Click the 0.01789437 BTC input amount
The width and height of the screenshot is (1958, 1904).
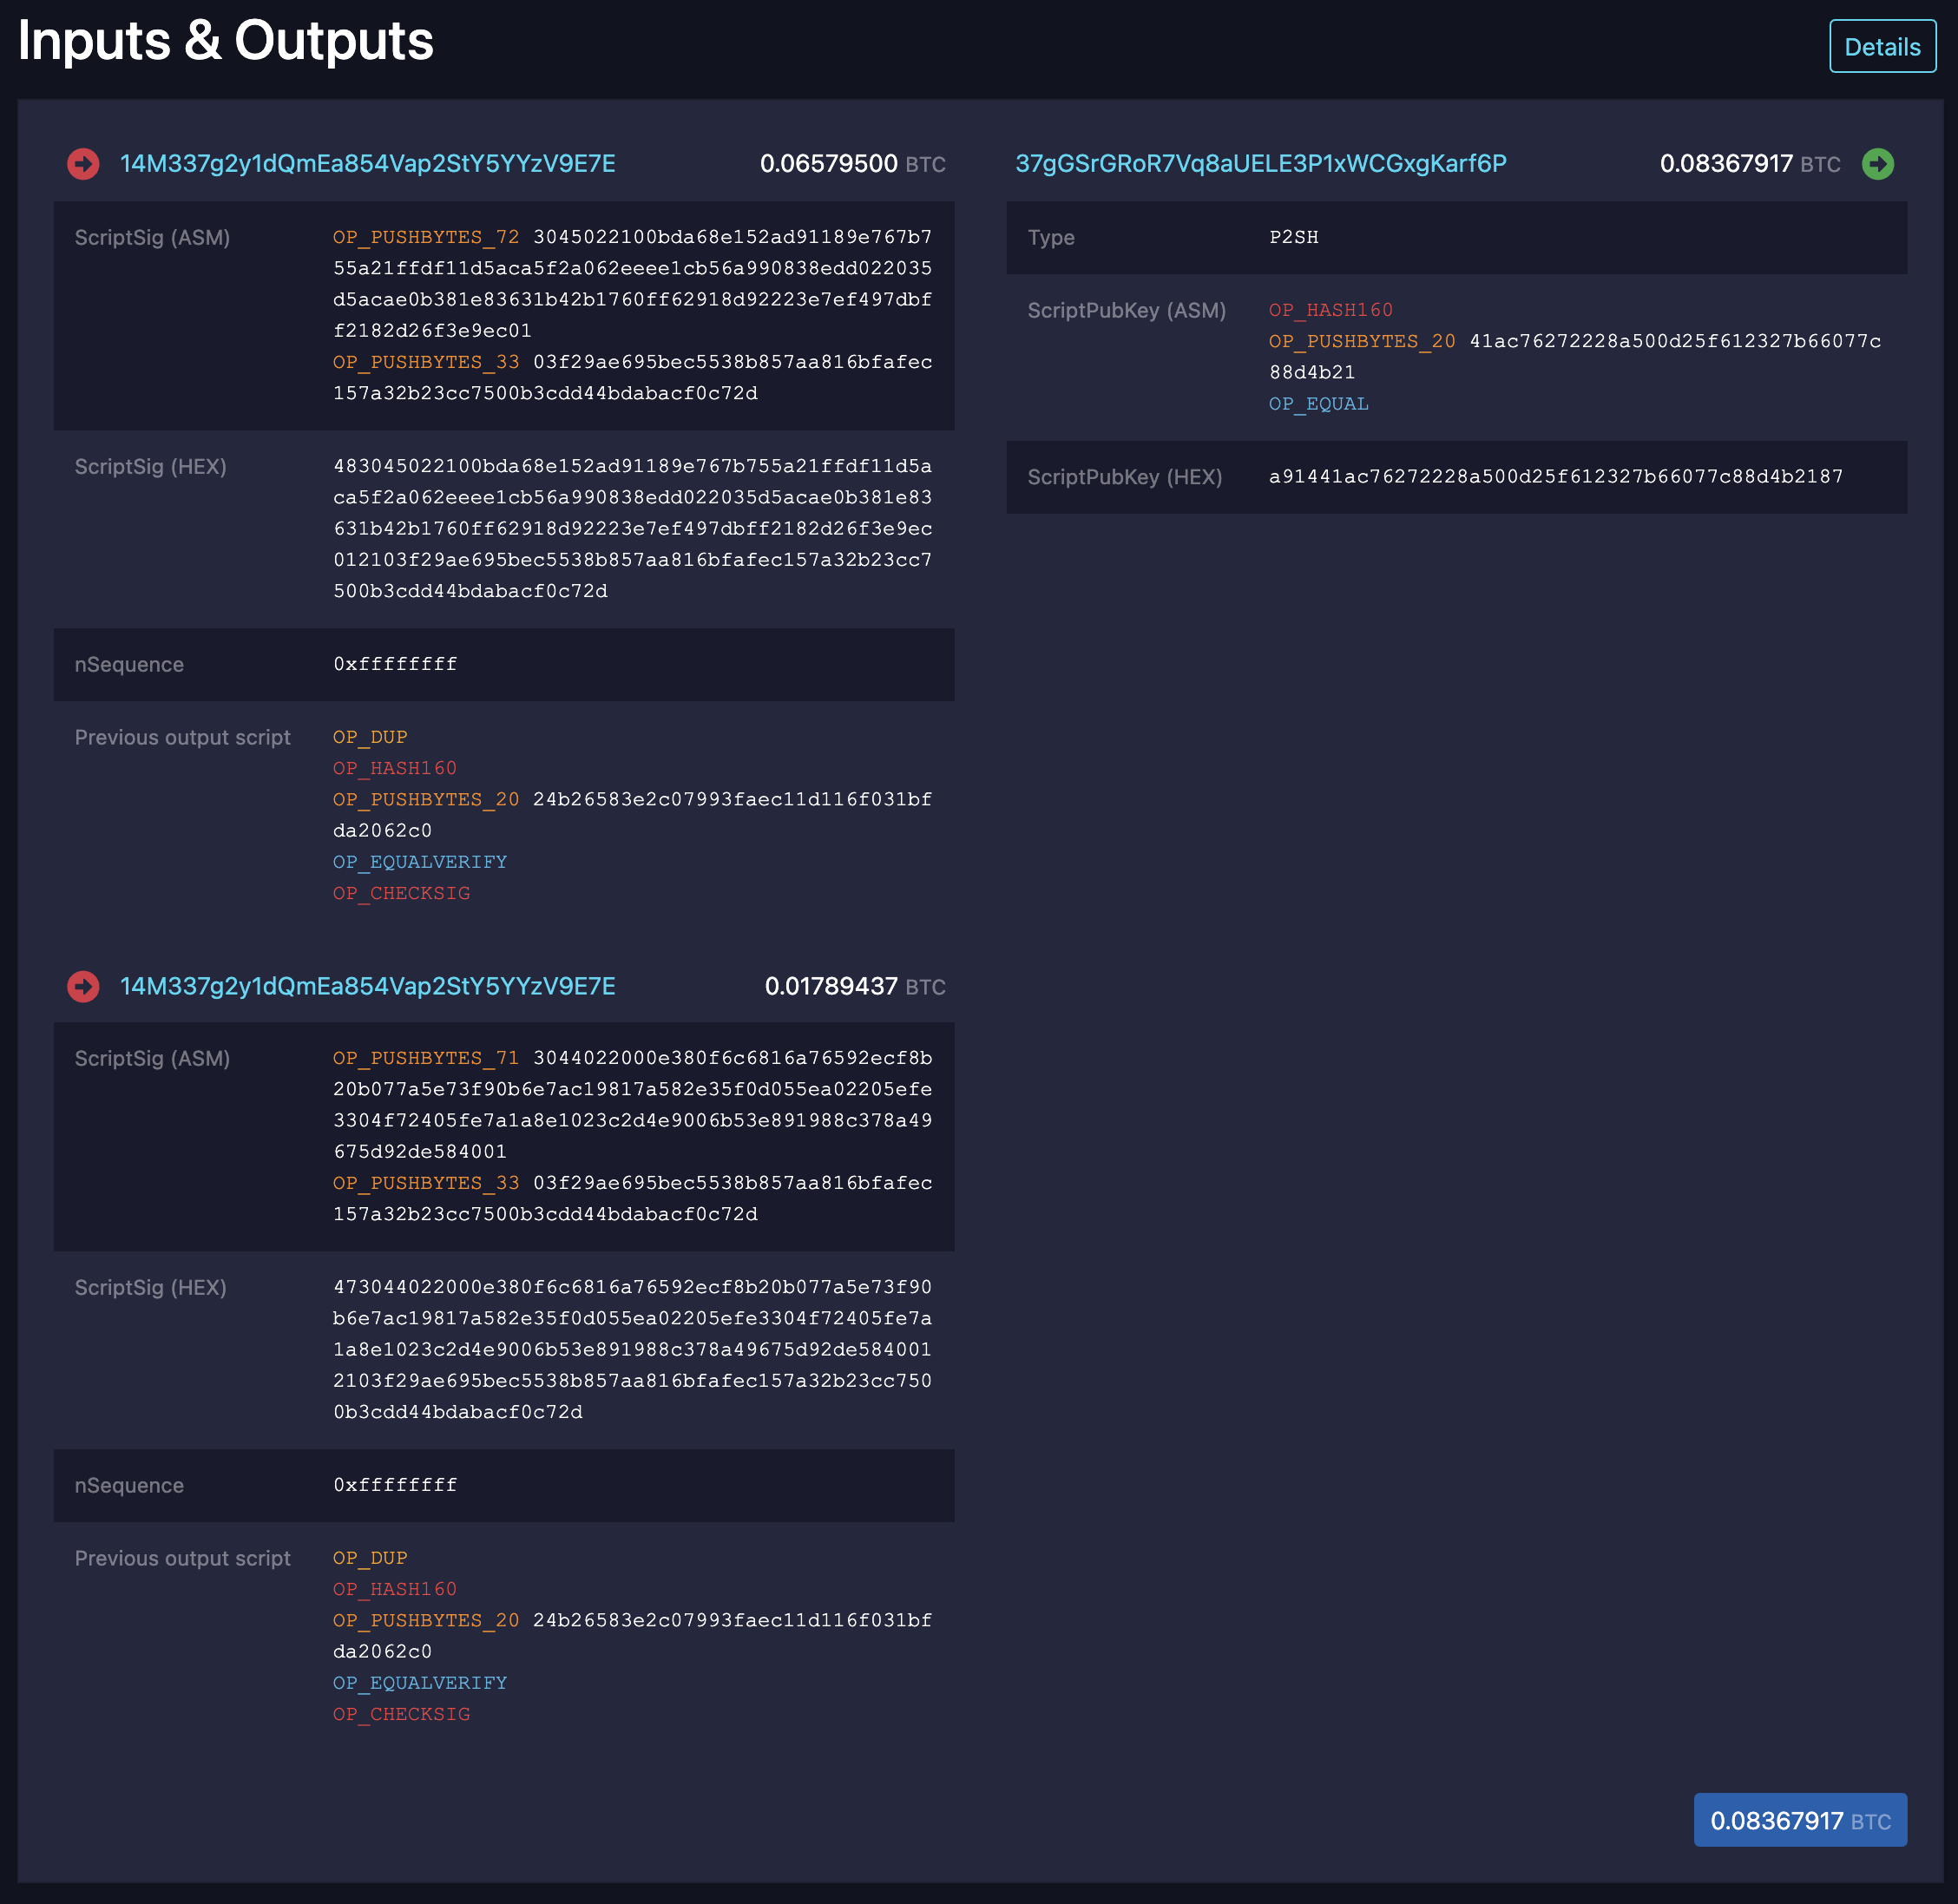click(854, 986)
